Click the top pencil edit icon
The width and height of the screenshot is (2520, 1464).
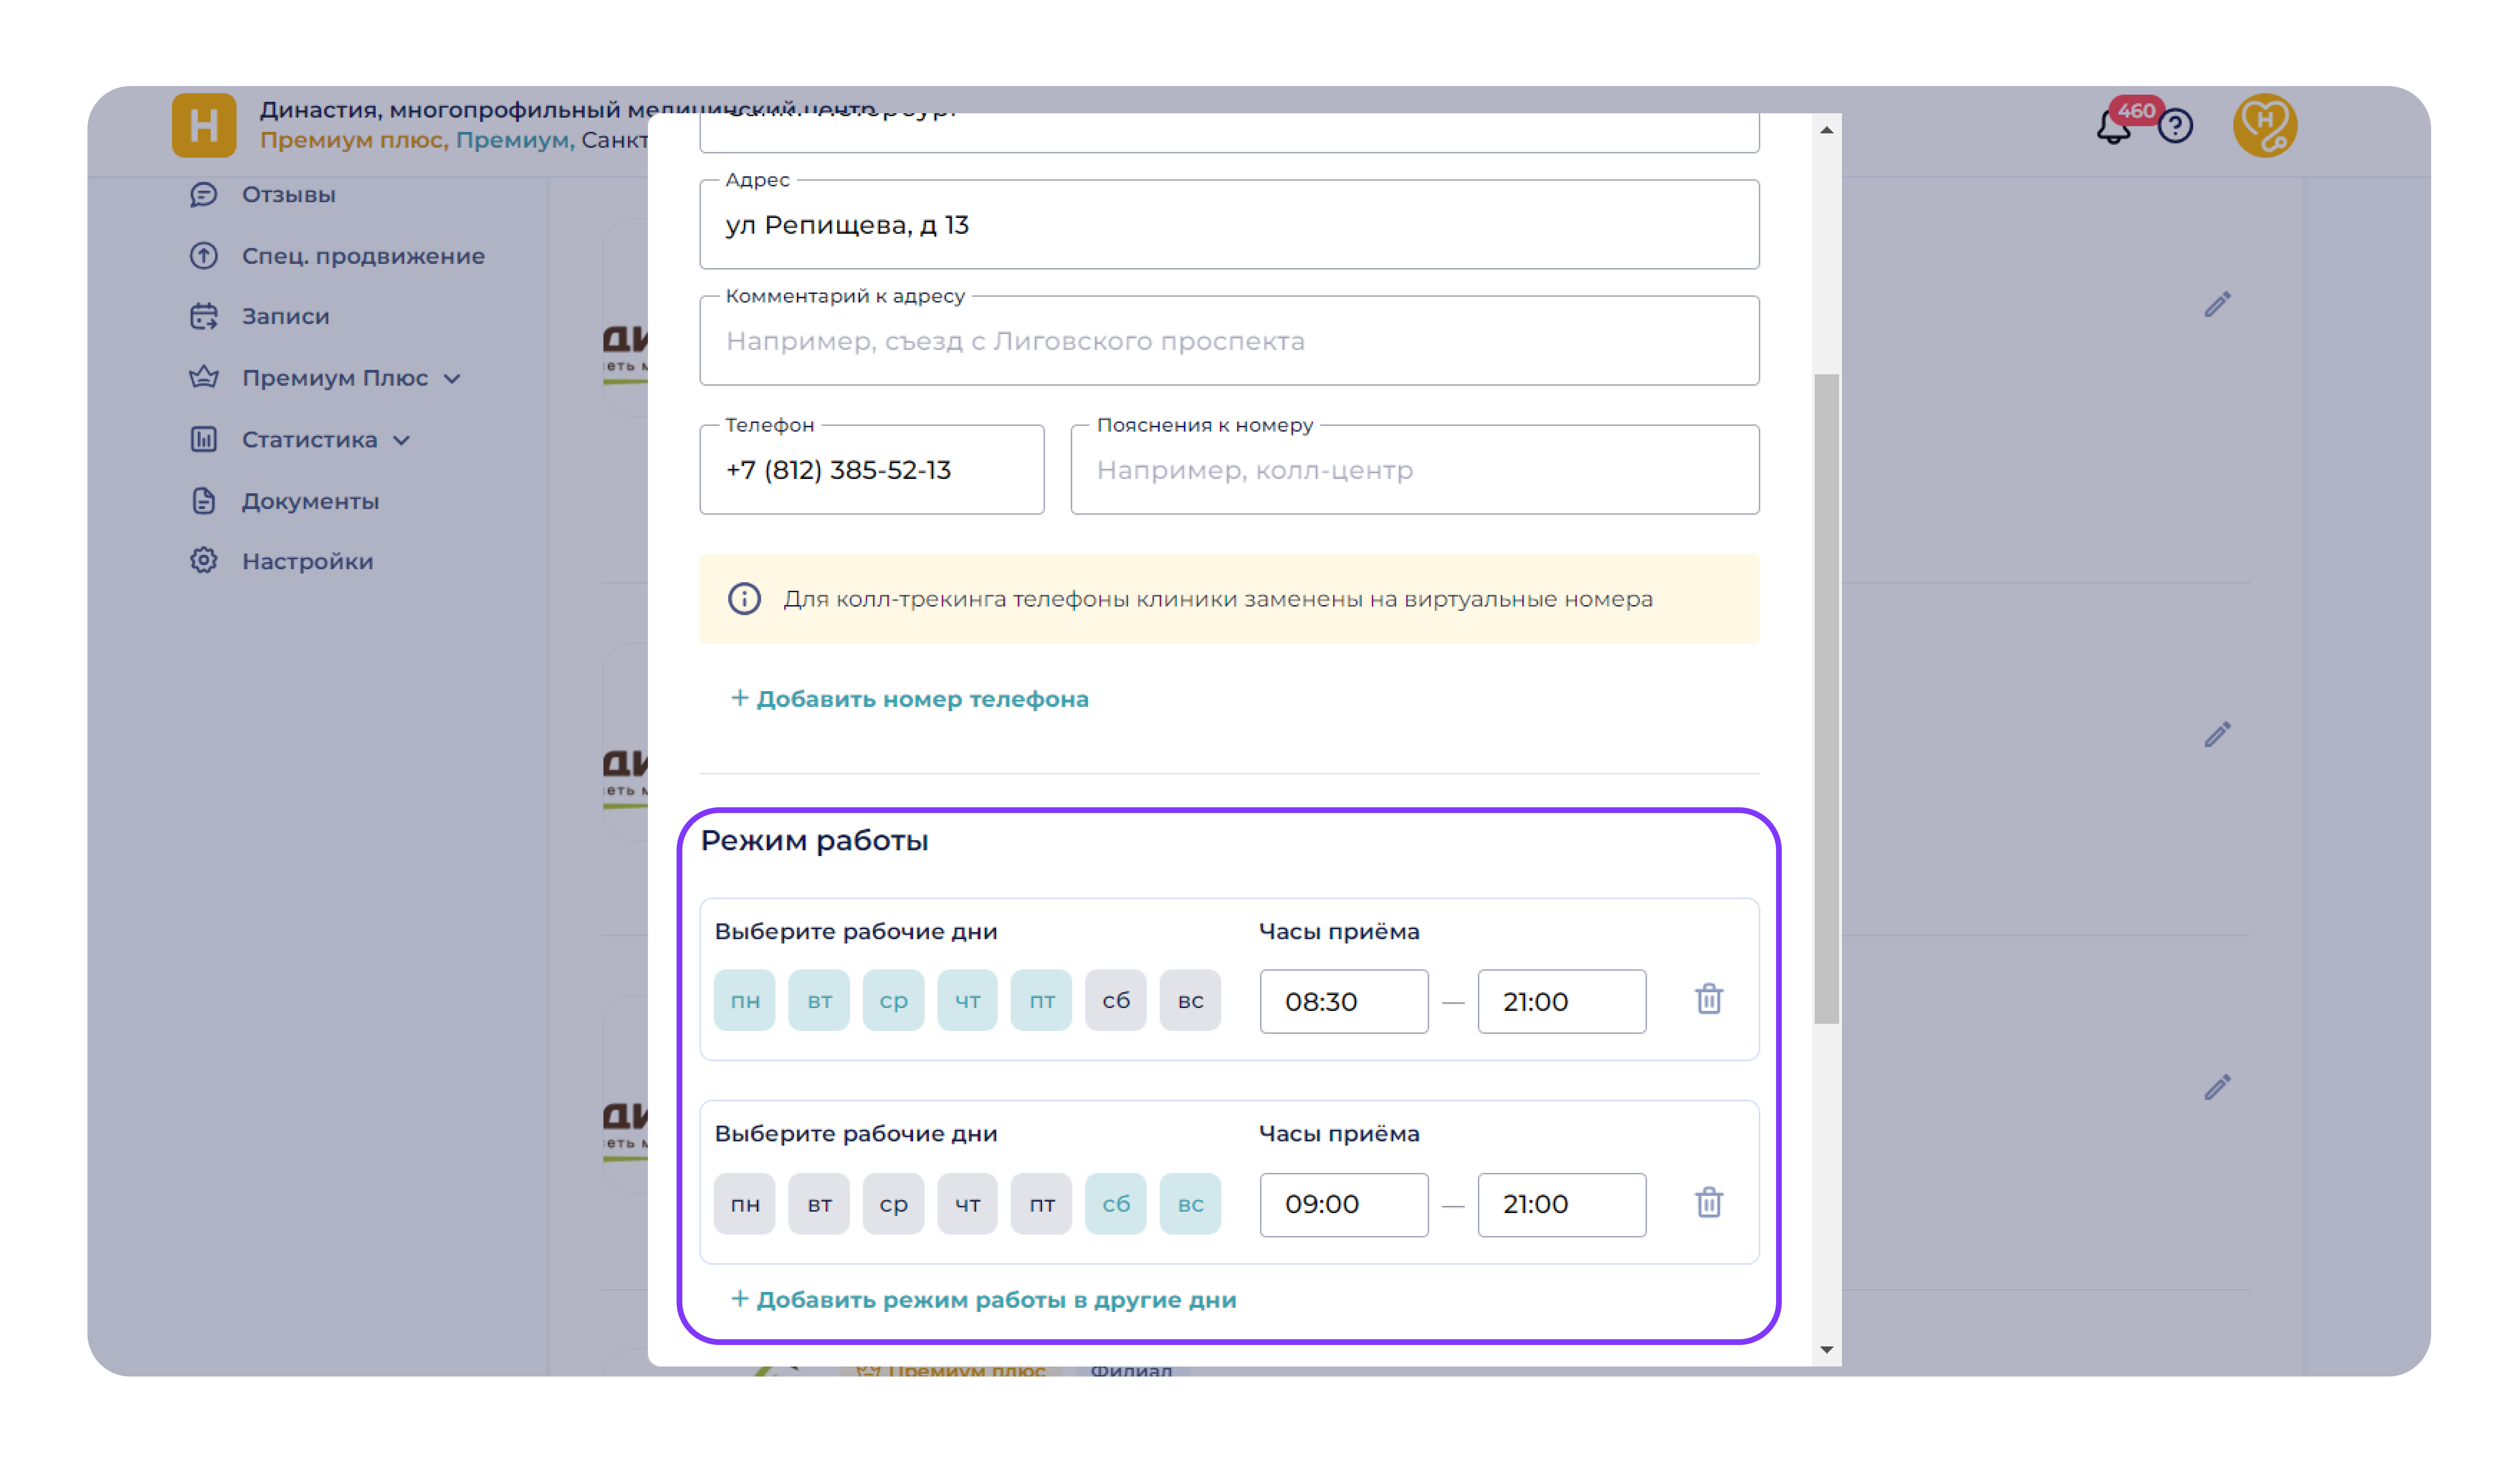click(x=2217, y=304)
